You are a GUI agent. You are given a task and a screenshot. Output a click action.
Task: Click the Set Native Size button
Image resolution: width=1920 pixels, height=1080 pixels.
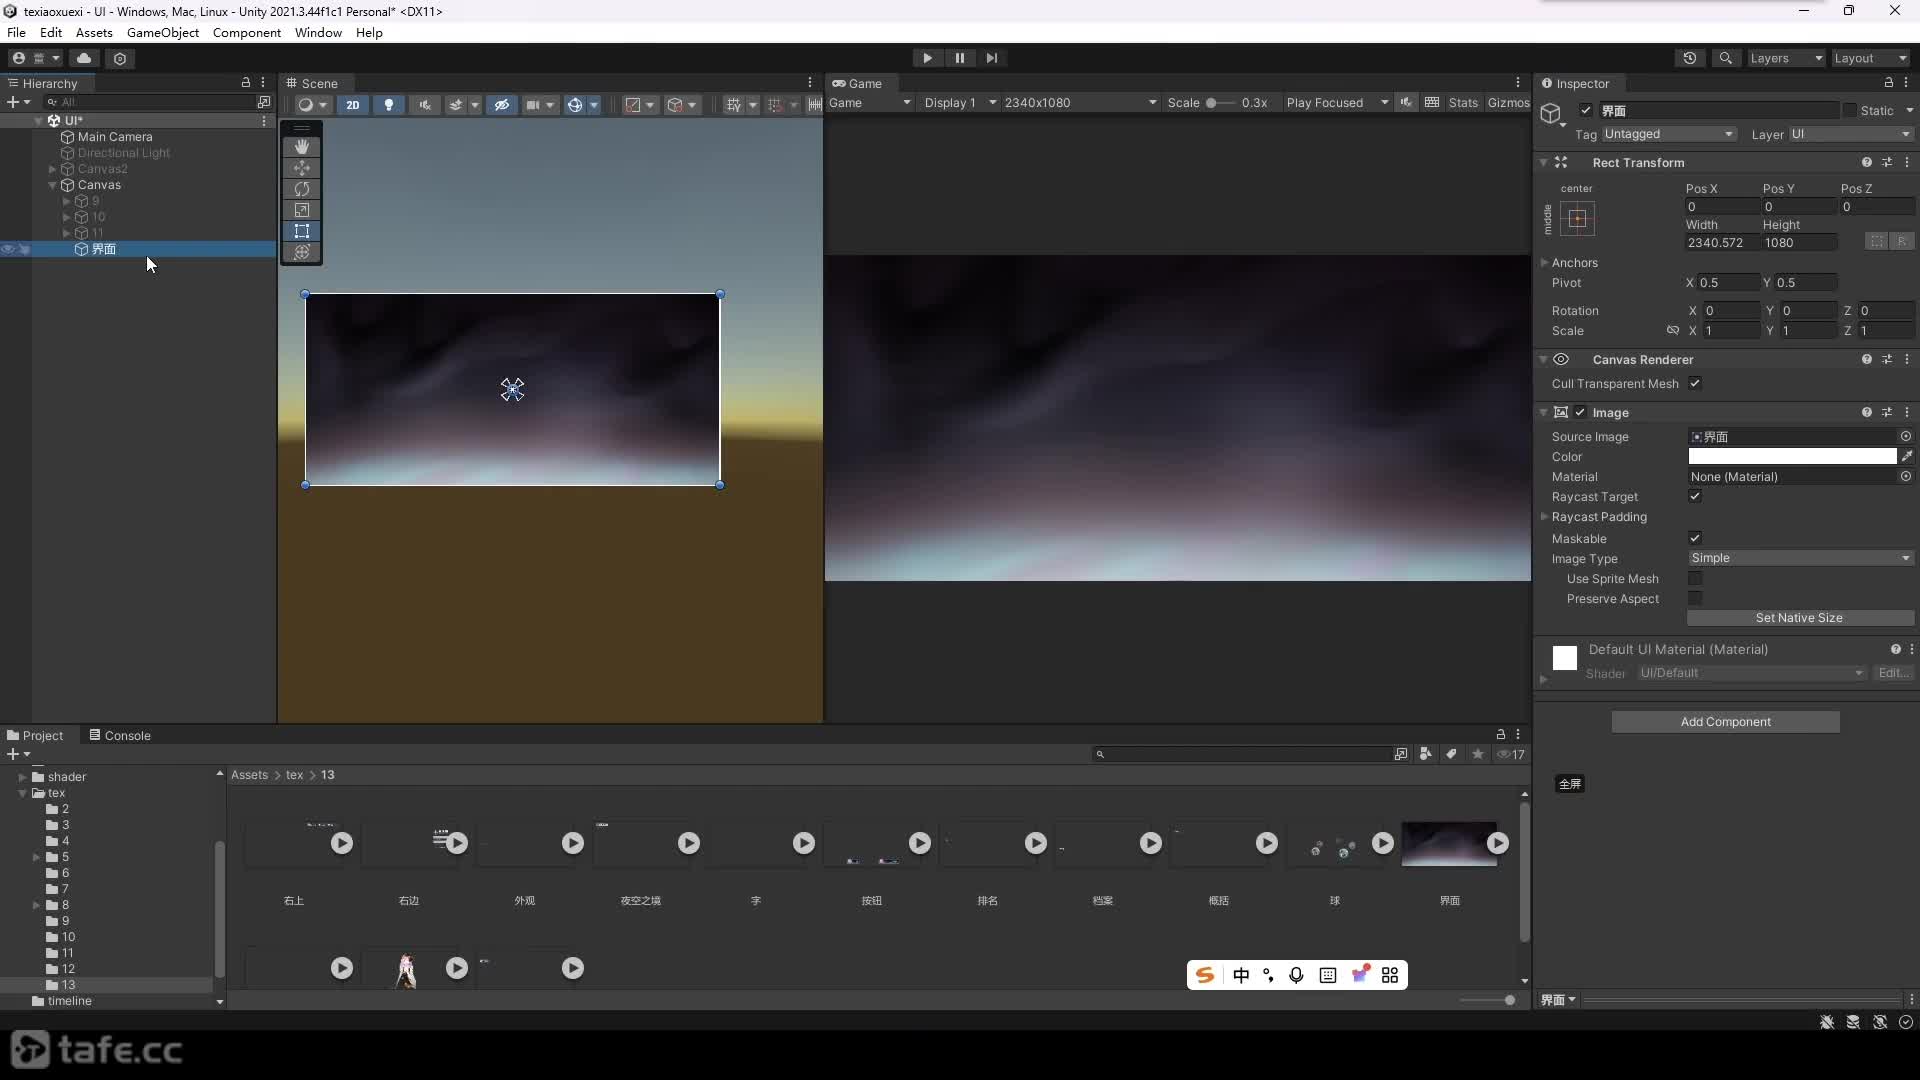(x=1799, y=618)
